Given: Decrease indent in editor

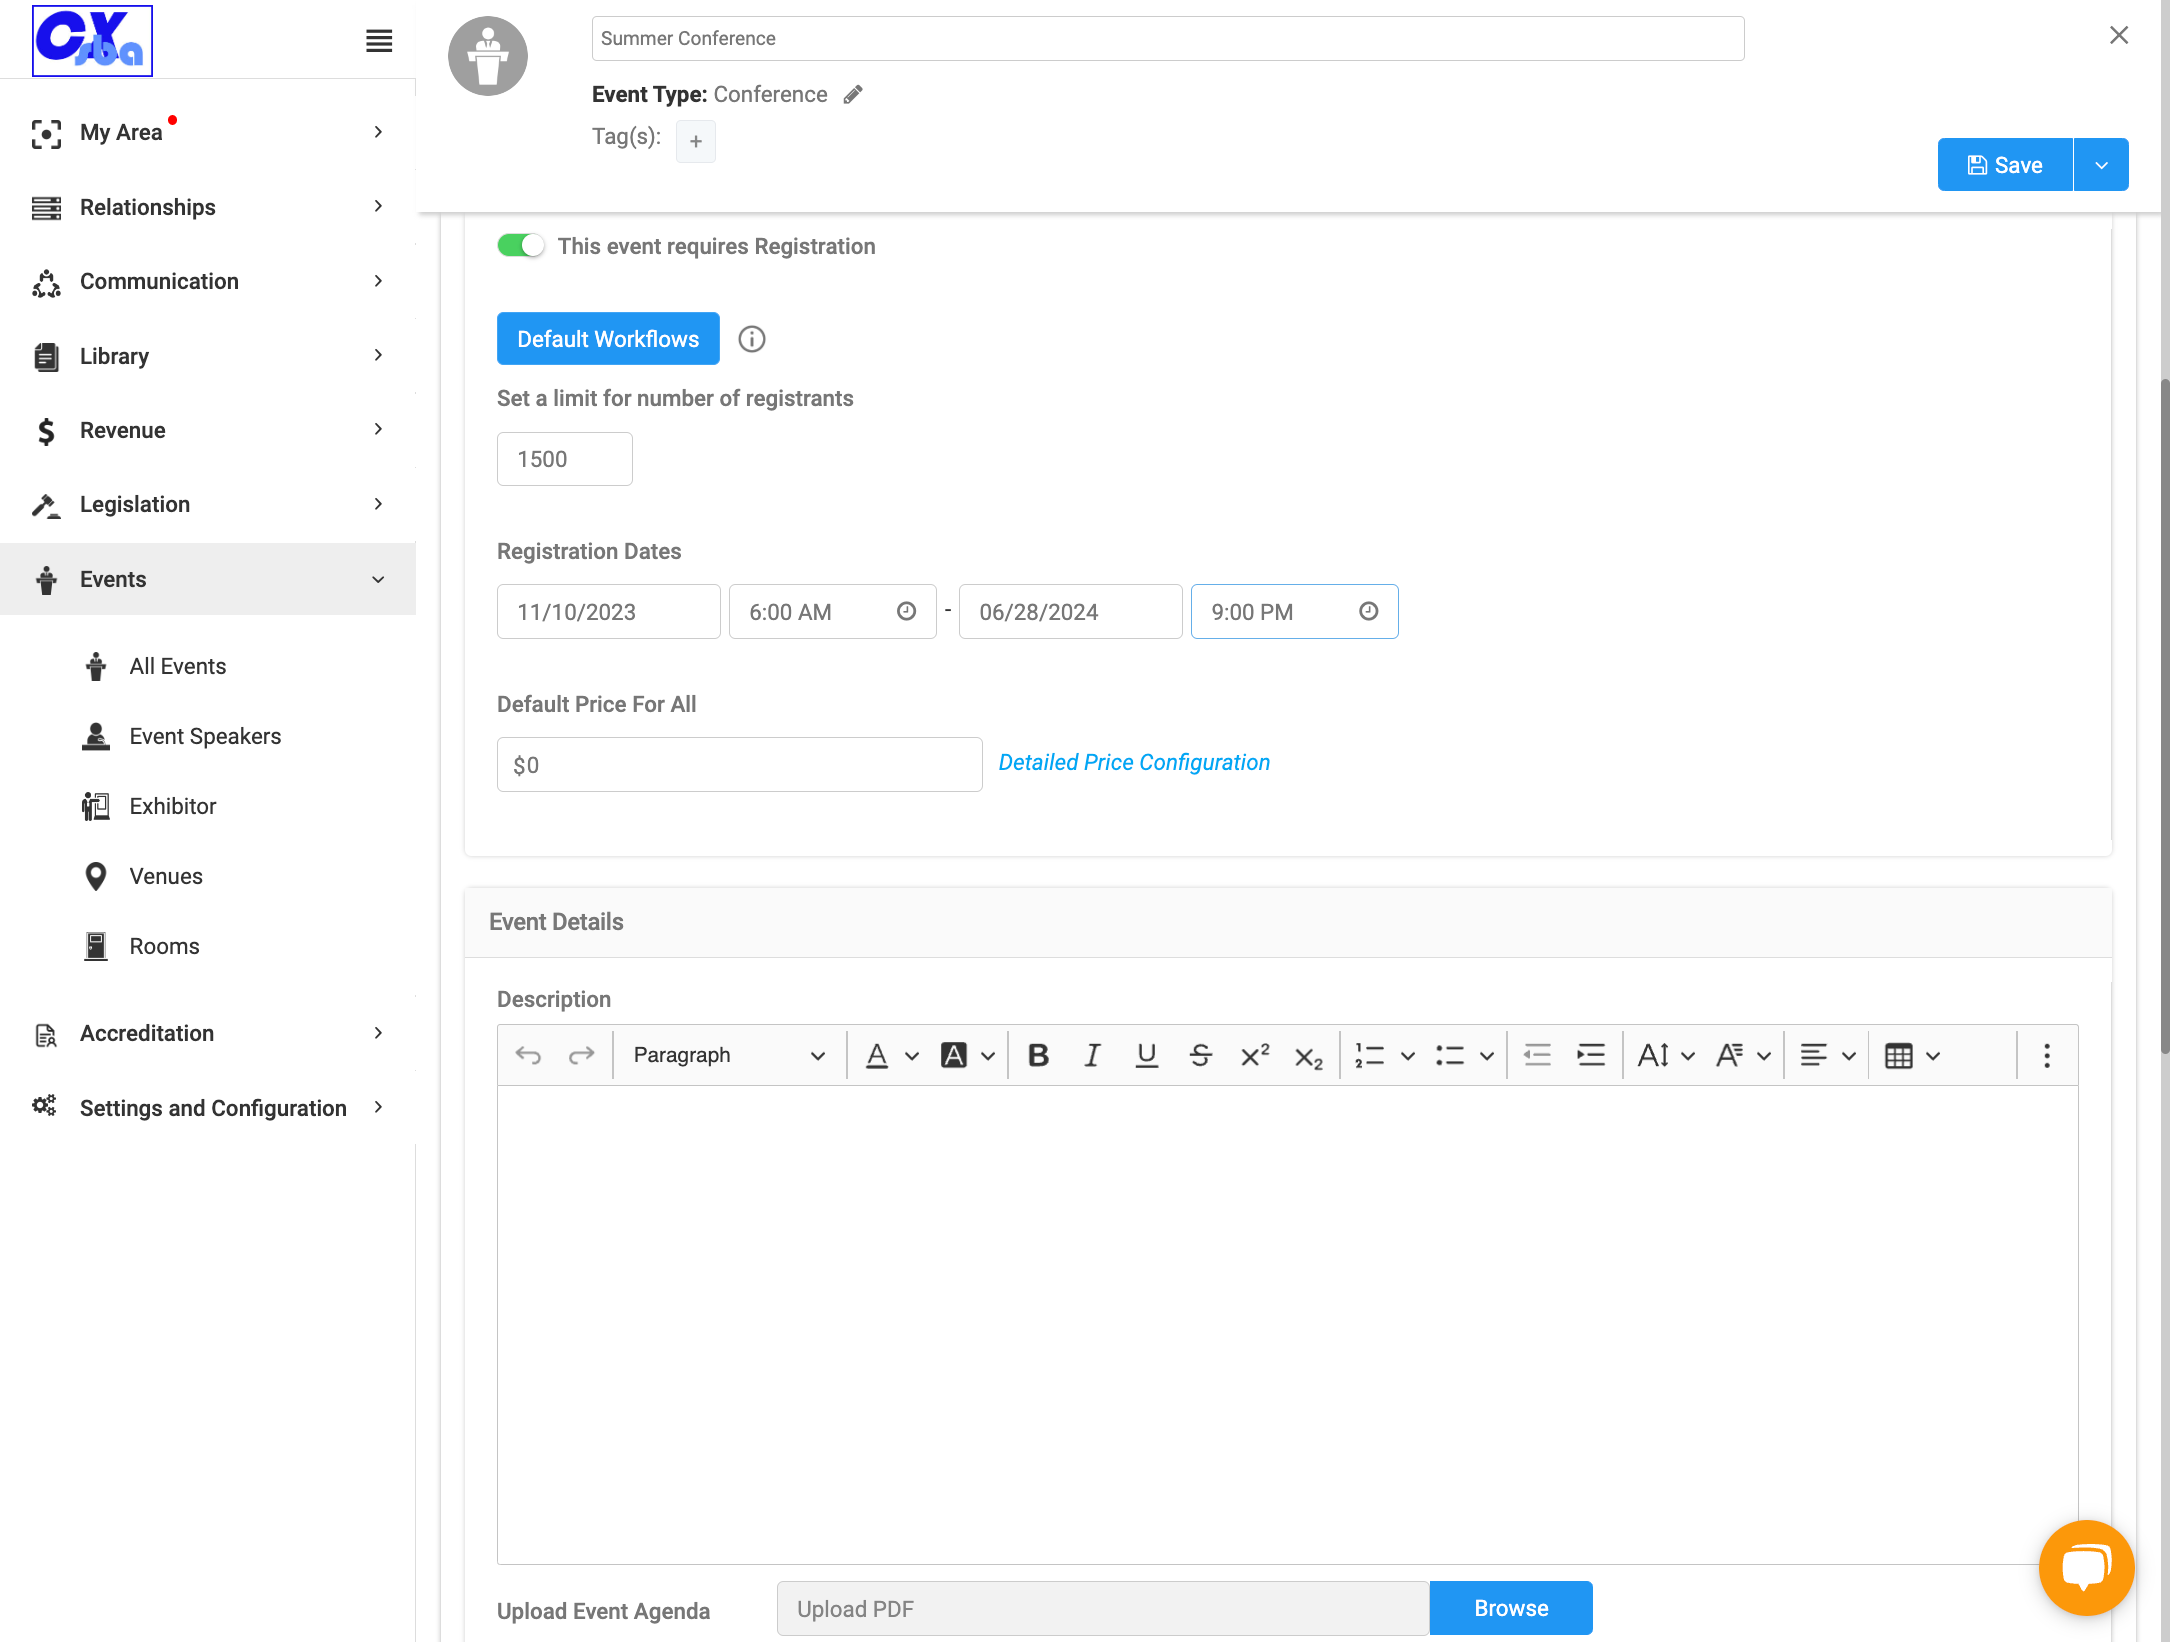Looking at the screenshot, I should coord(1537,1055).
